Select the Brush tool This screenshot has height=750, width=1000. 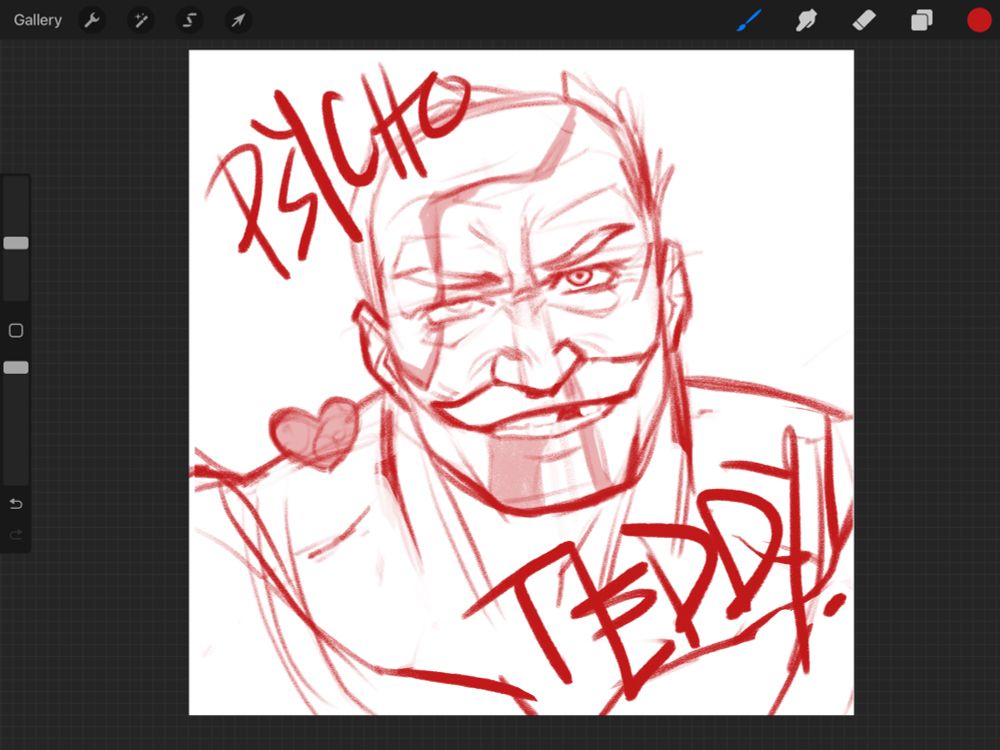tap(749, 20)
